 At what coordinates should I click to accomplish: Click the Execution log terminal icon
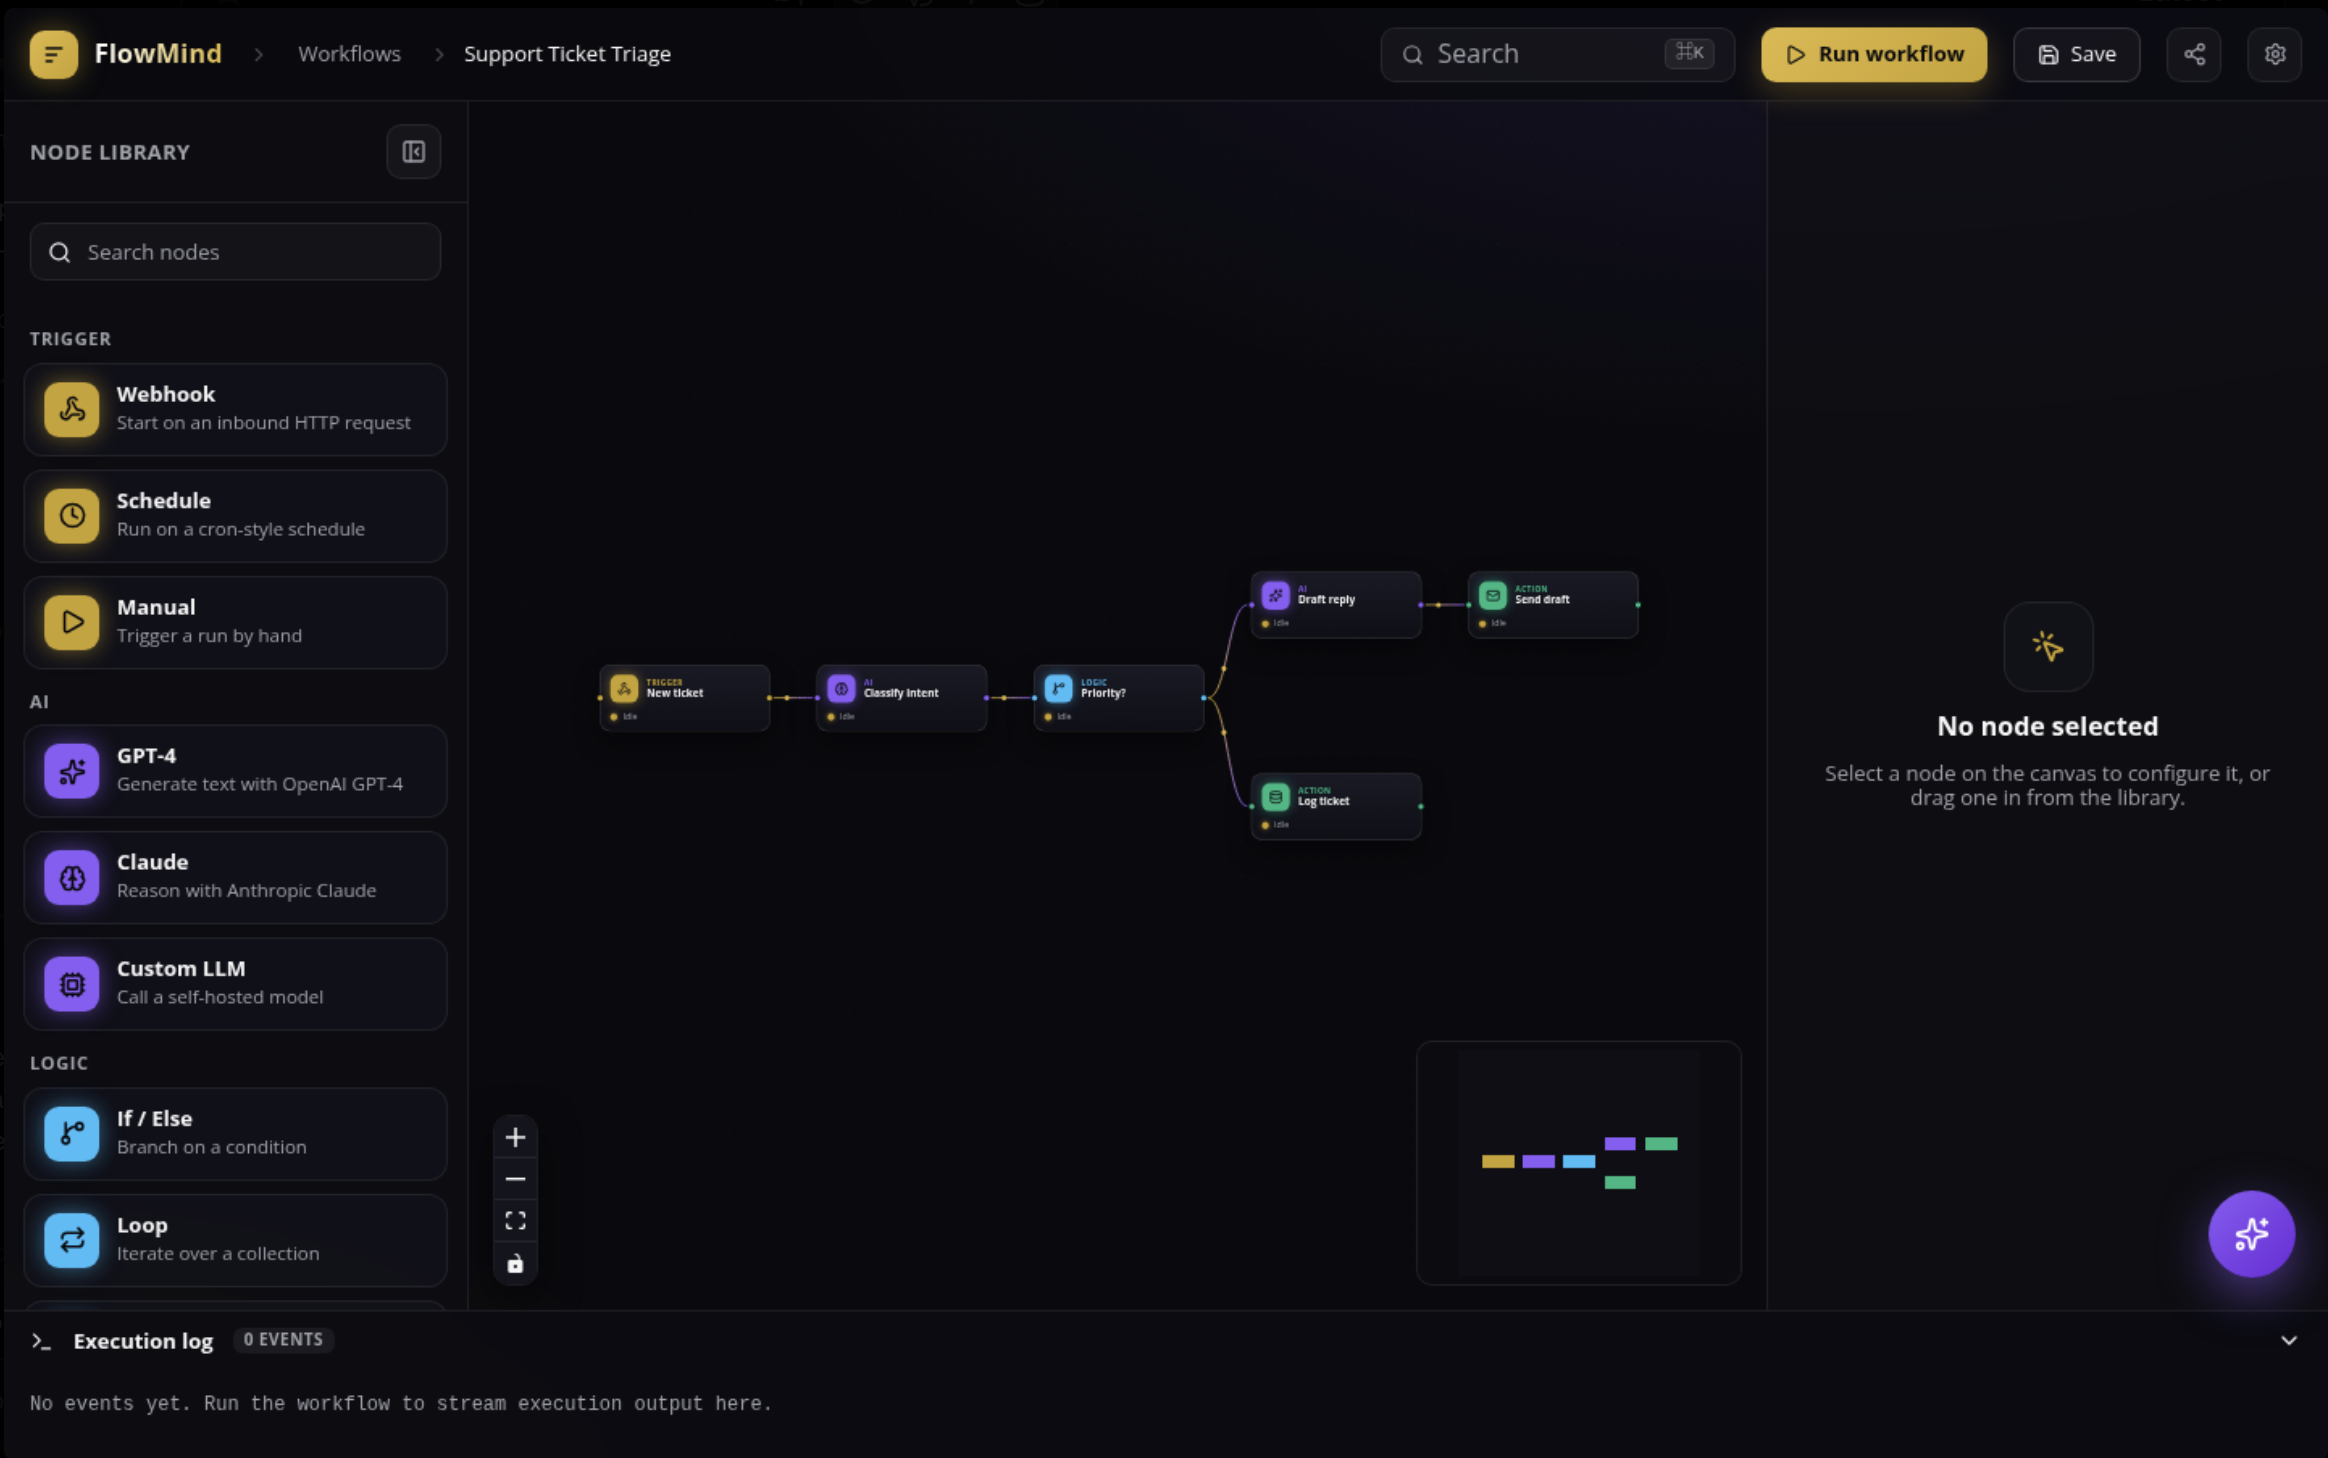(41, 1341)
